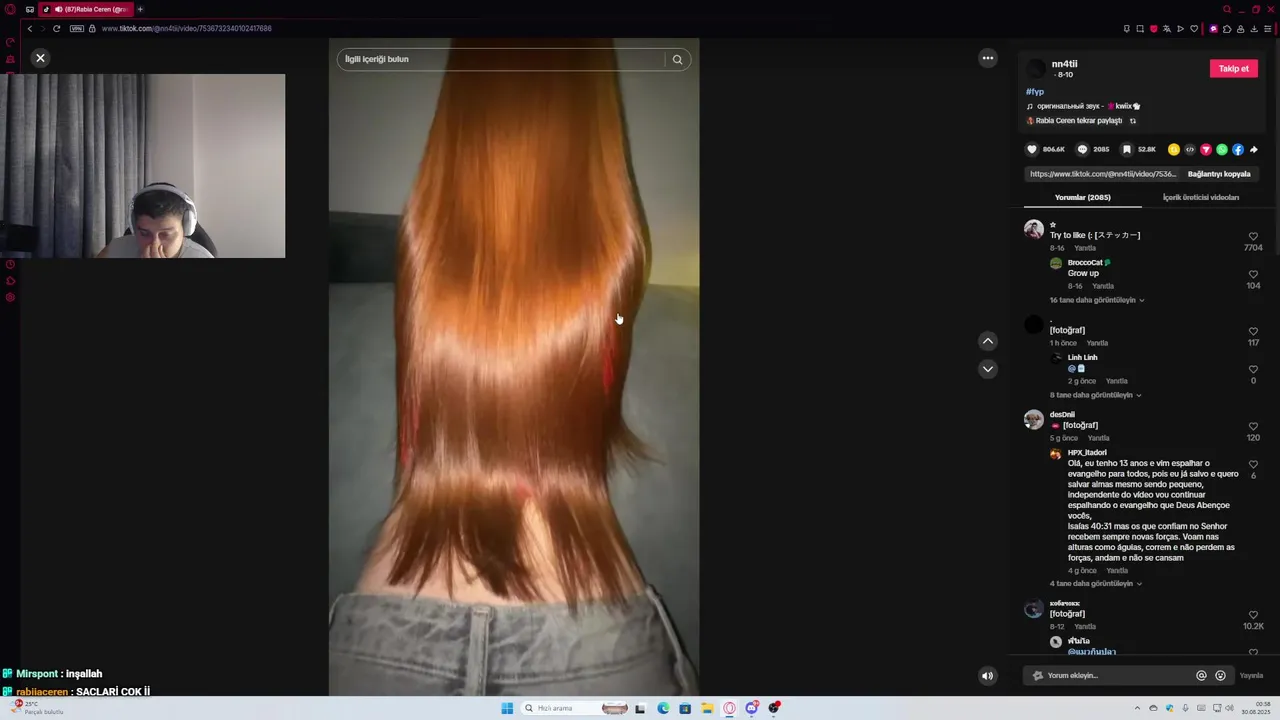
Task: Select the Rabia Ceren TikTok tab
Action: (x=85, y=9)
